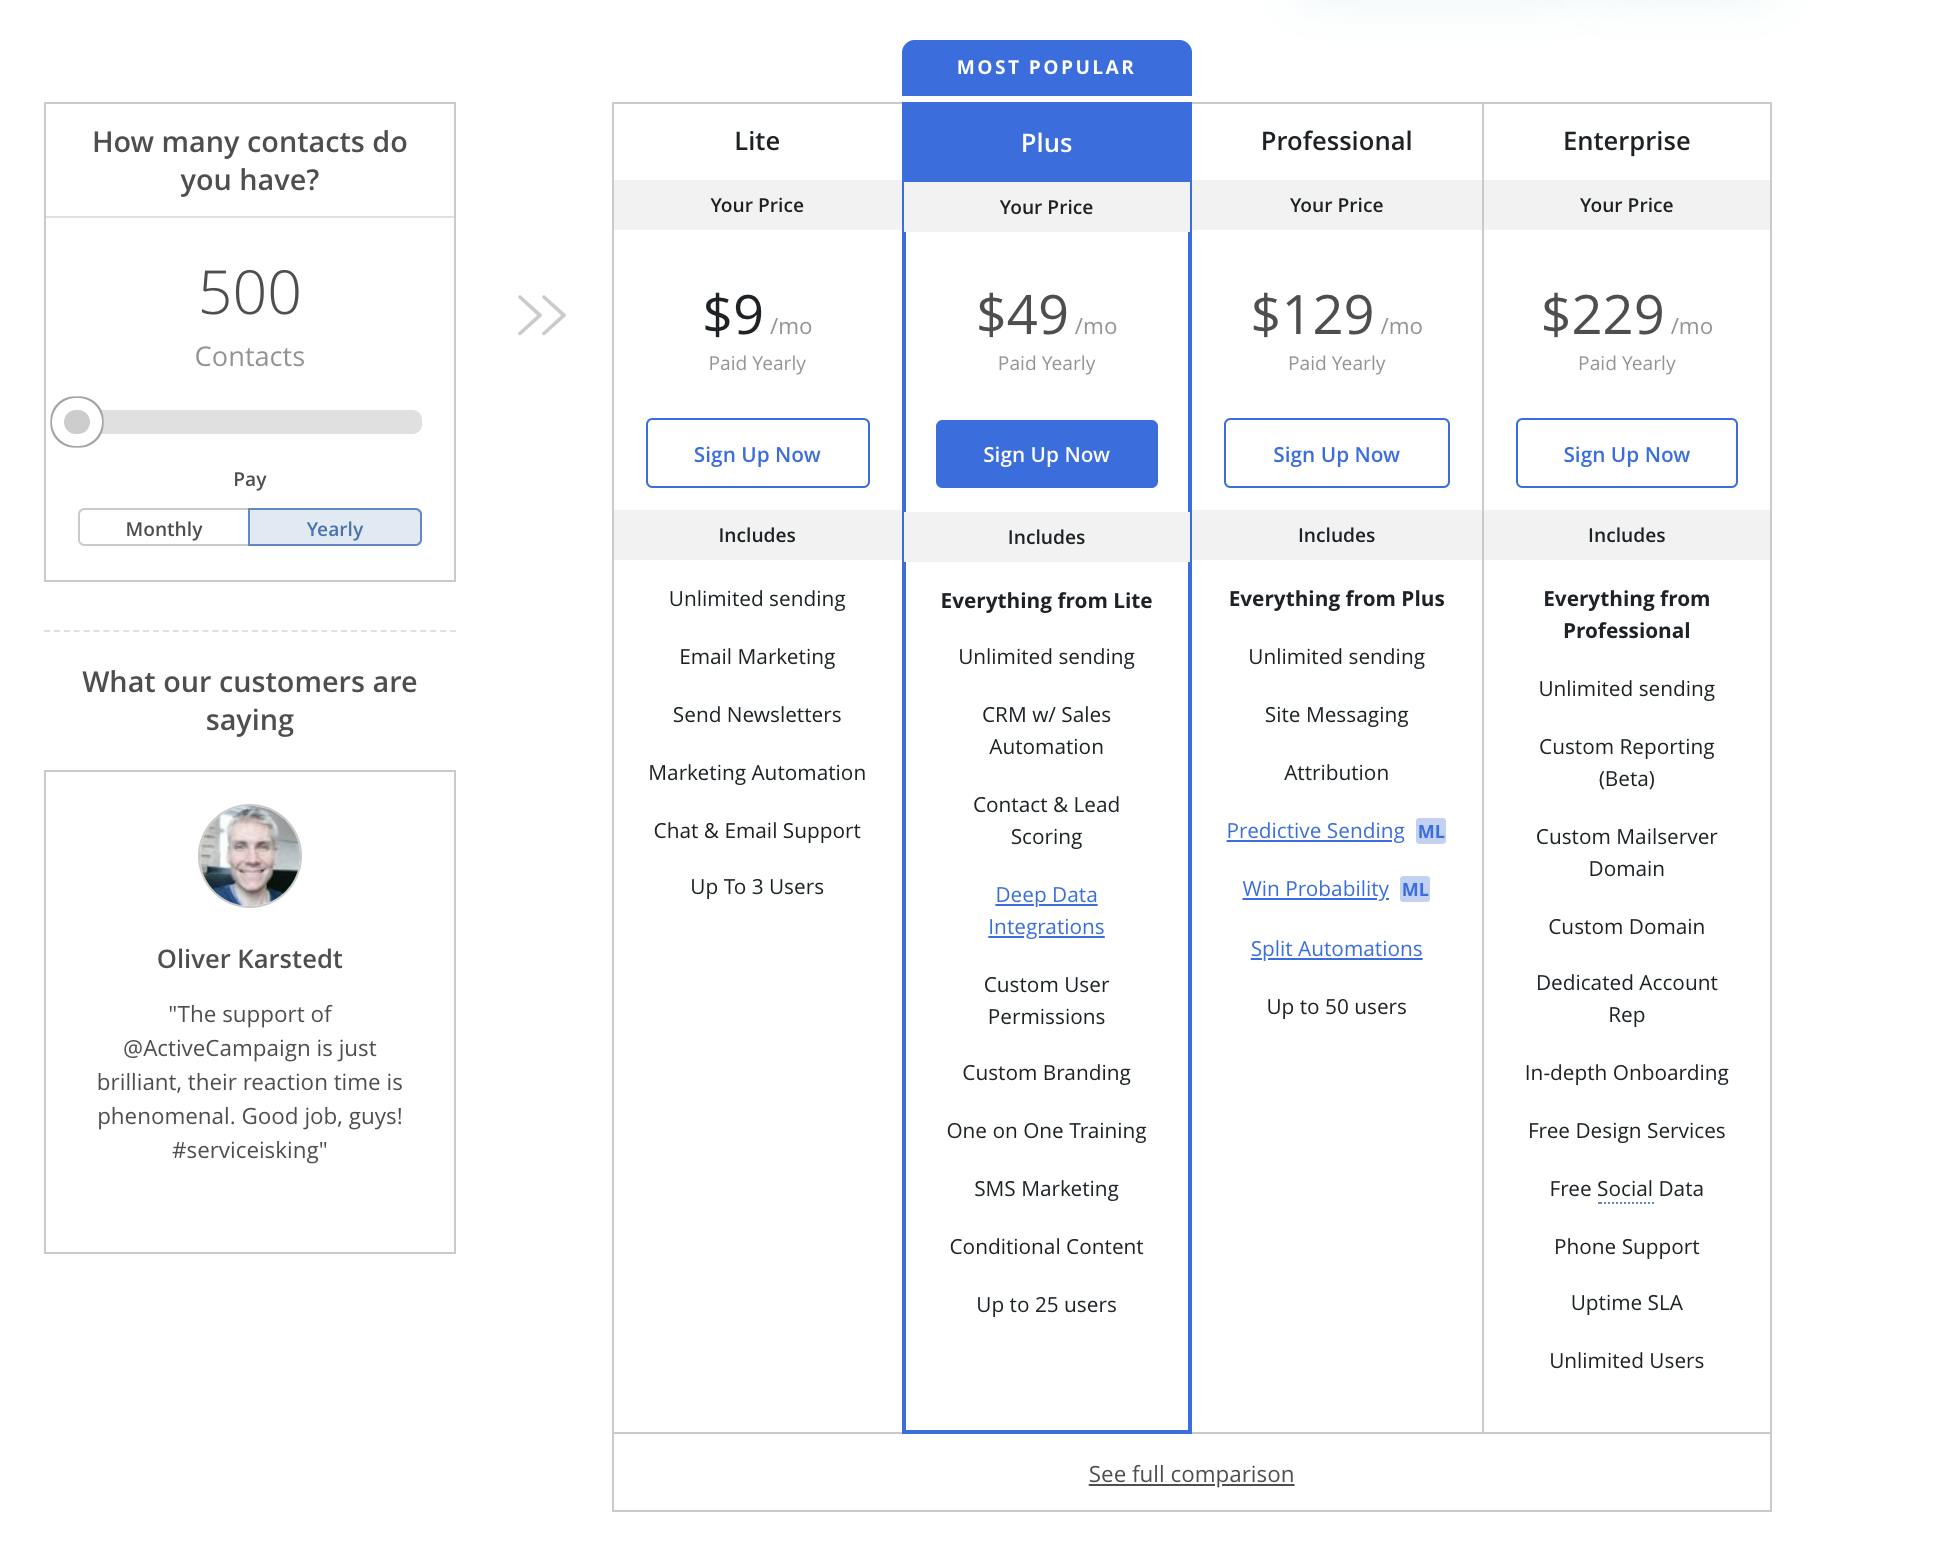
Task: Open the Predictive Sending link
Action: point(1315,831)
